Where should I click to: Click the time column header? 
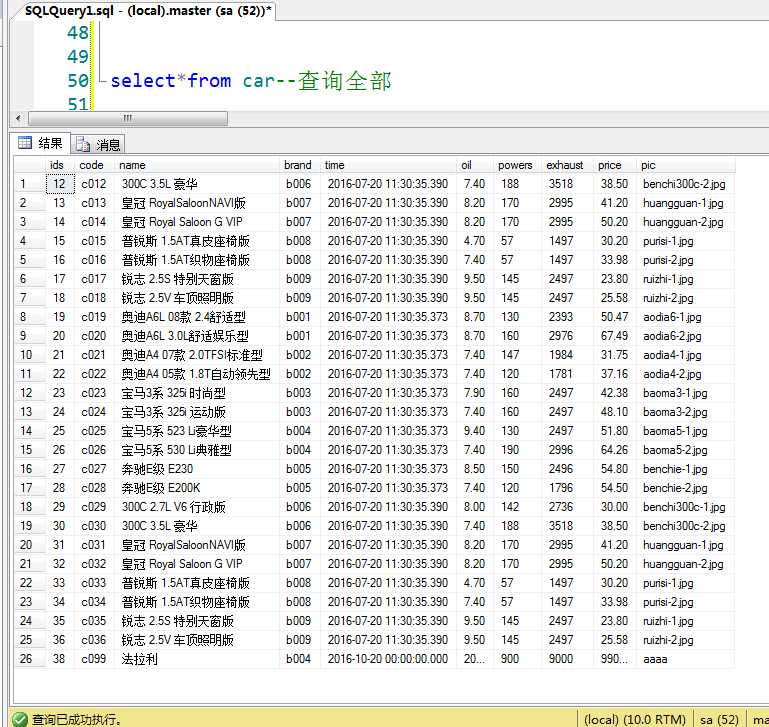pyautogui.click(x=388, y=165)
